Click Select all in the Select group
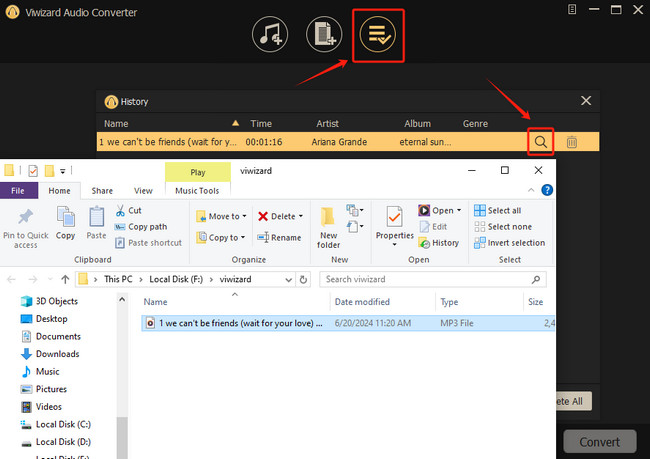 [x=497, y=211]
